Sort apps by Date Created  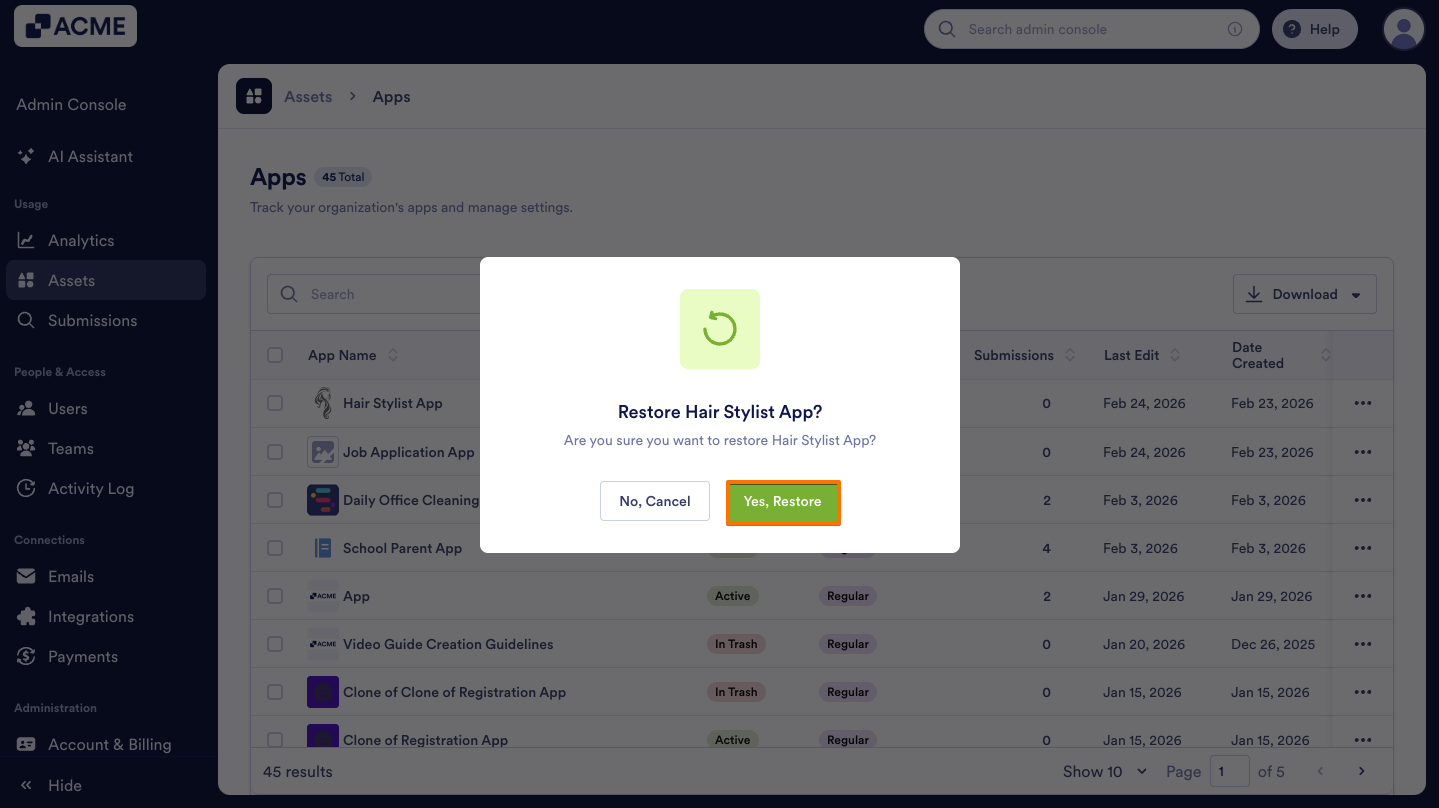point(1326,354)
